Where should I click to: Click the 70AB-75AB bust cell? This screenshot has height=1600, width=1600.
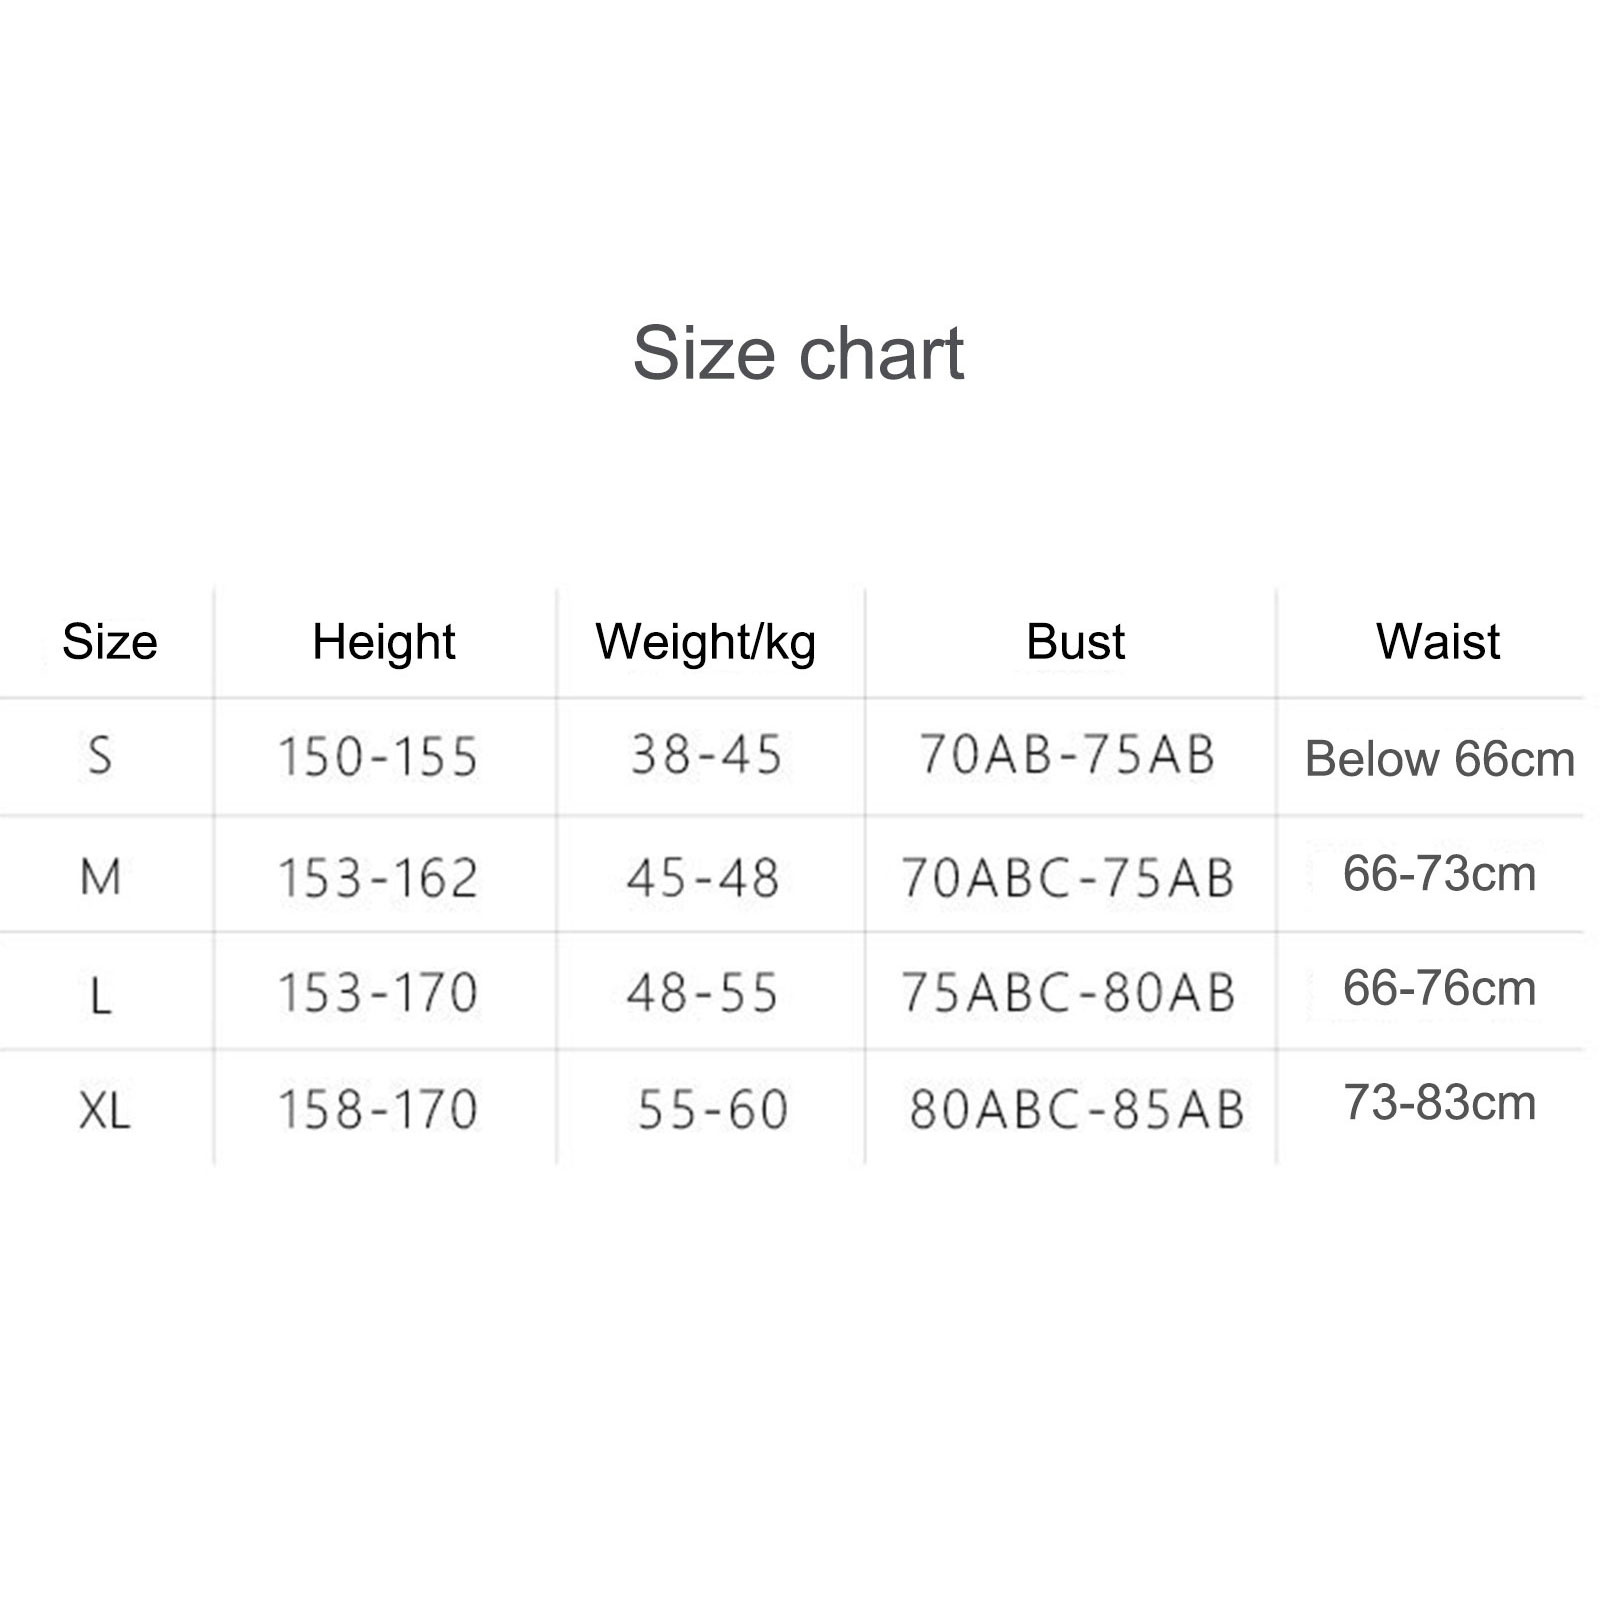[1067, 755]
